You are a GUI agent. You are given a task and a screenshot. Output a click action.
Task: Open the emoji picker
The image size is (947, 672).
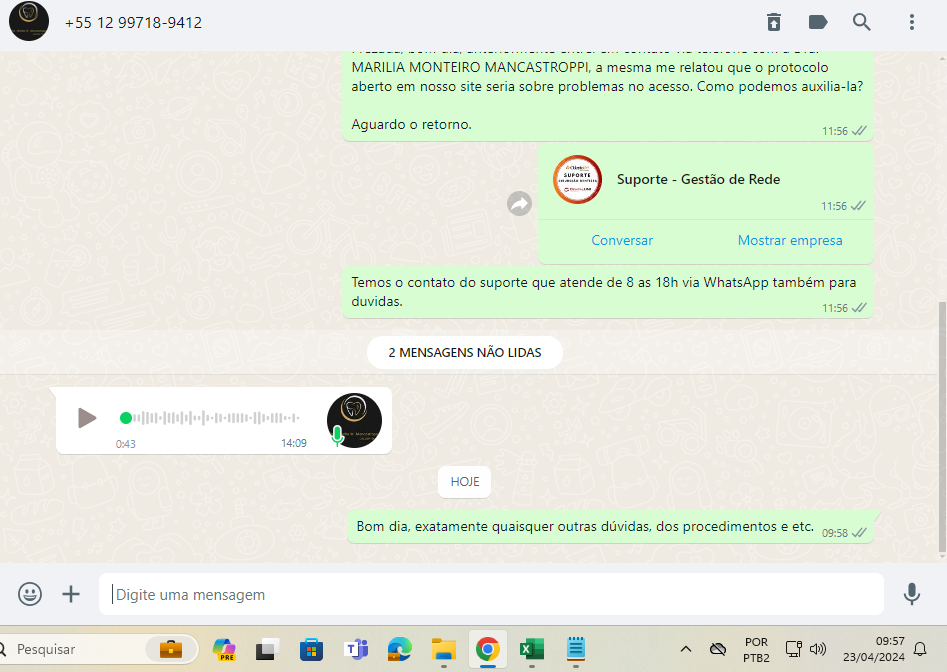click(x=30, y=594)
